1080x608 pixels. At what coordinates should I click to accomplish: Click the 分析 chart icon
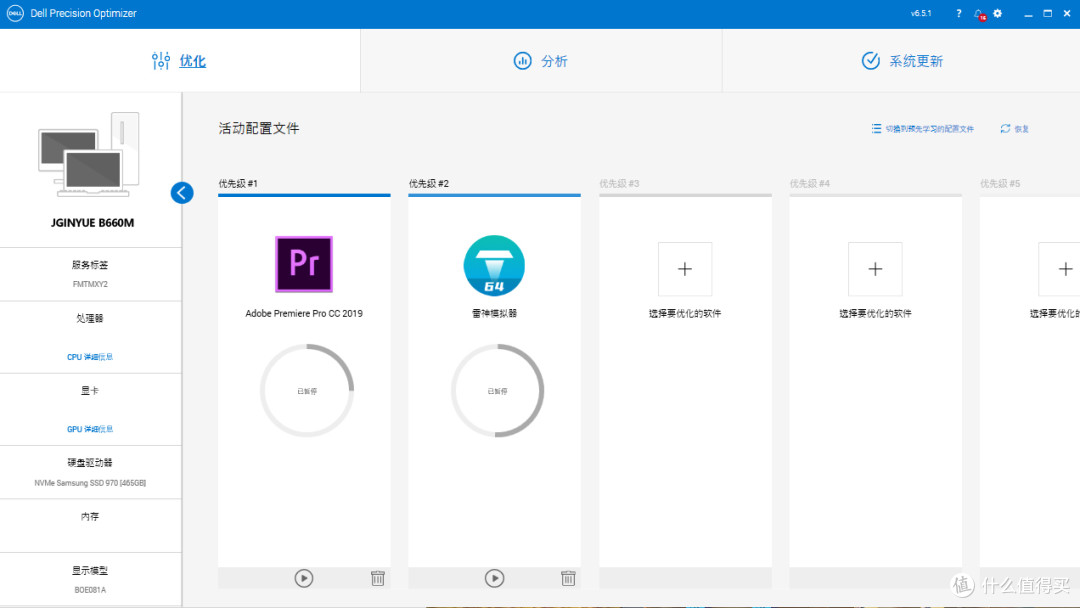(x=522, y=61)
